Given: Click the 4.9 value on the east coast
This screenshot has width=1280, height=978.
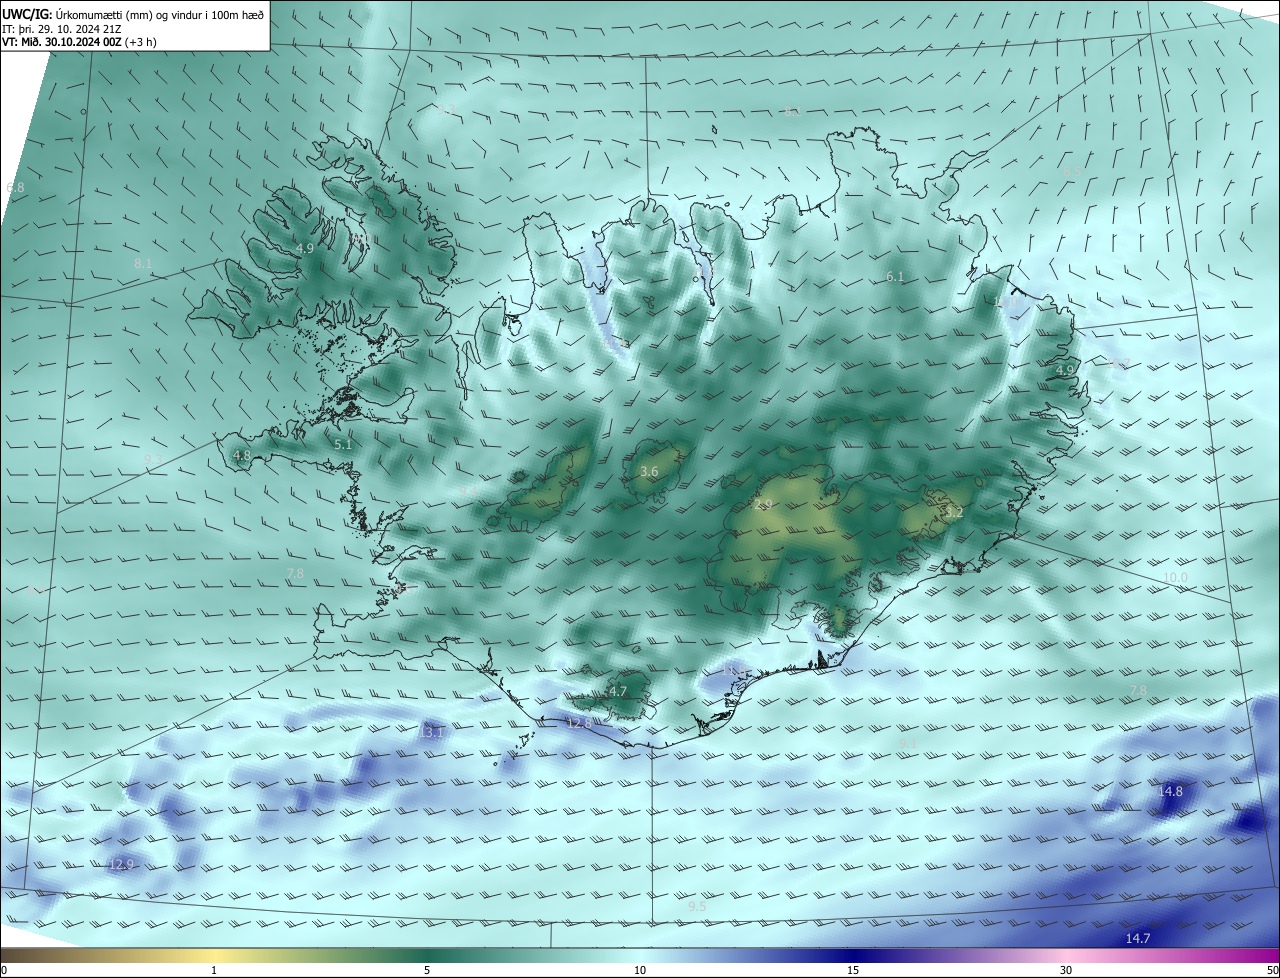Looking at the screenshot, I should (x=1065, y=370).
